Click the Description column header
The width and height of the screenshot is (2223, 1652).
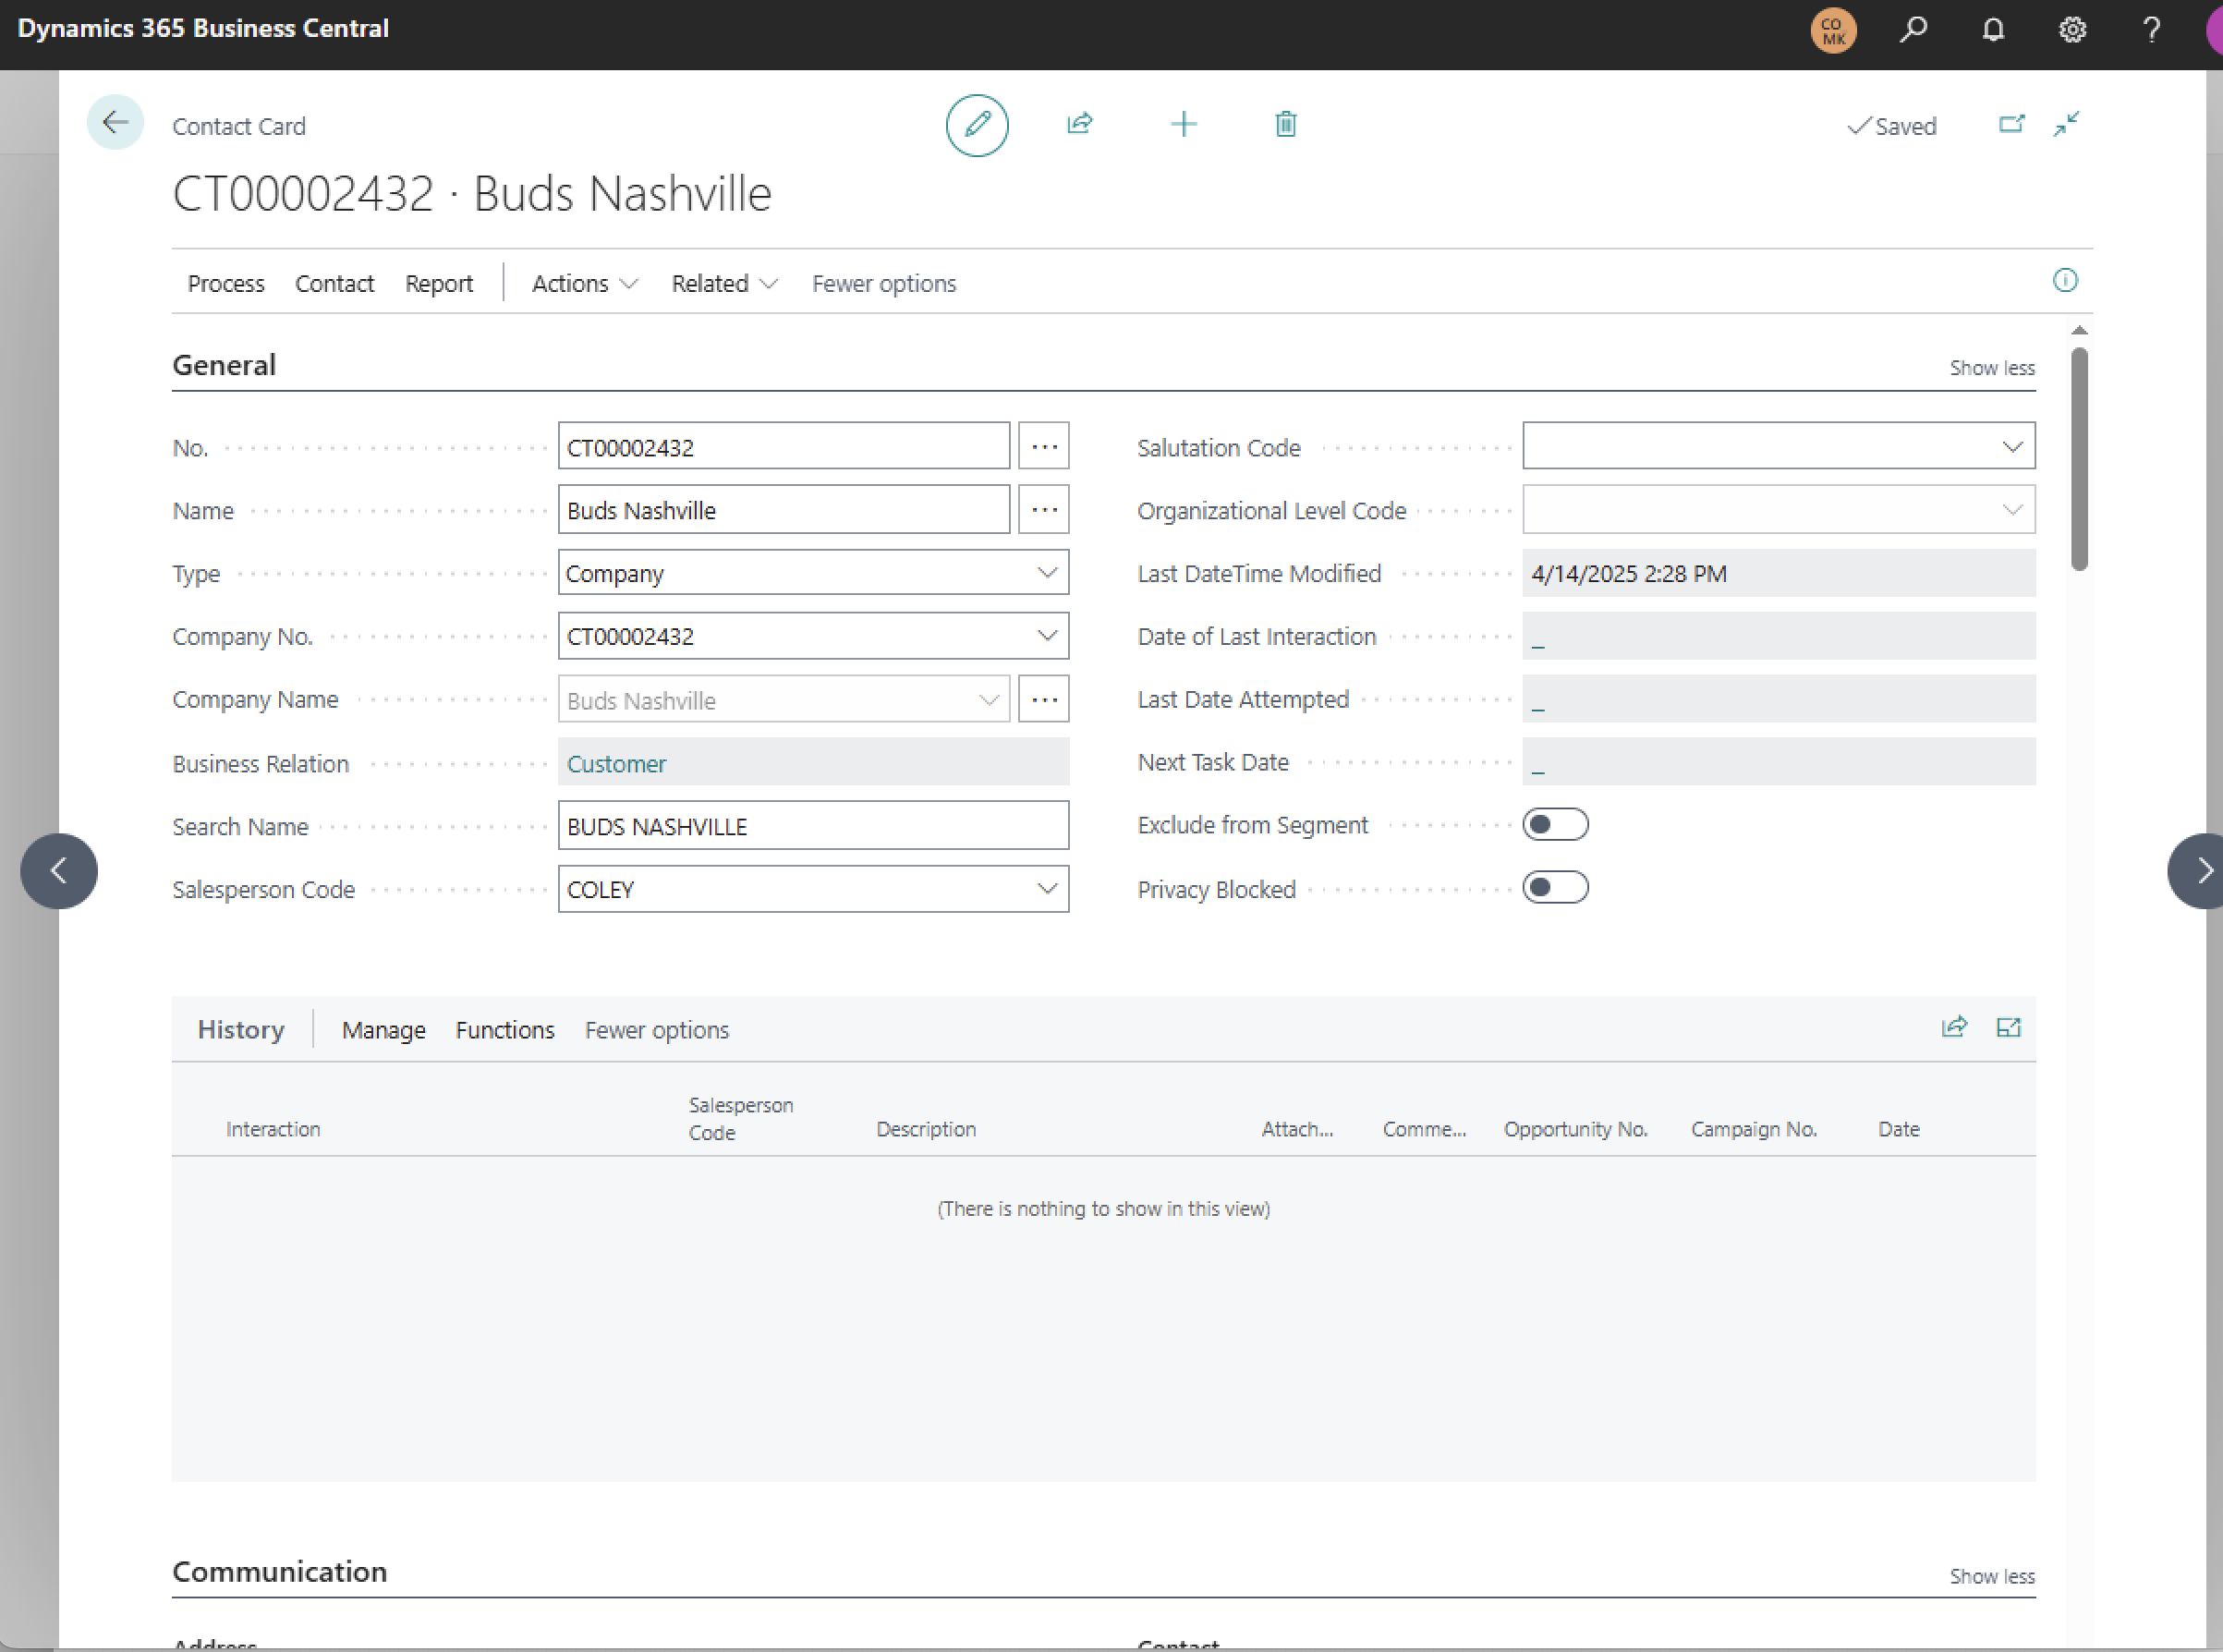[x=926, y=1129]
